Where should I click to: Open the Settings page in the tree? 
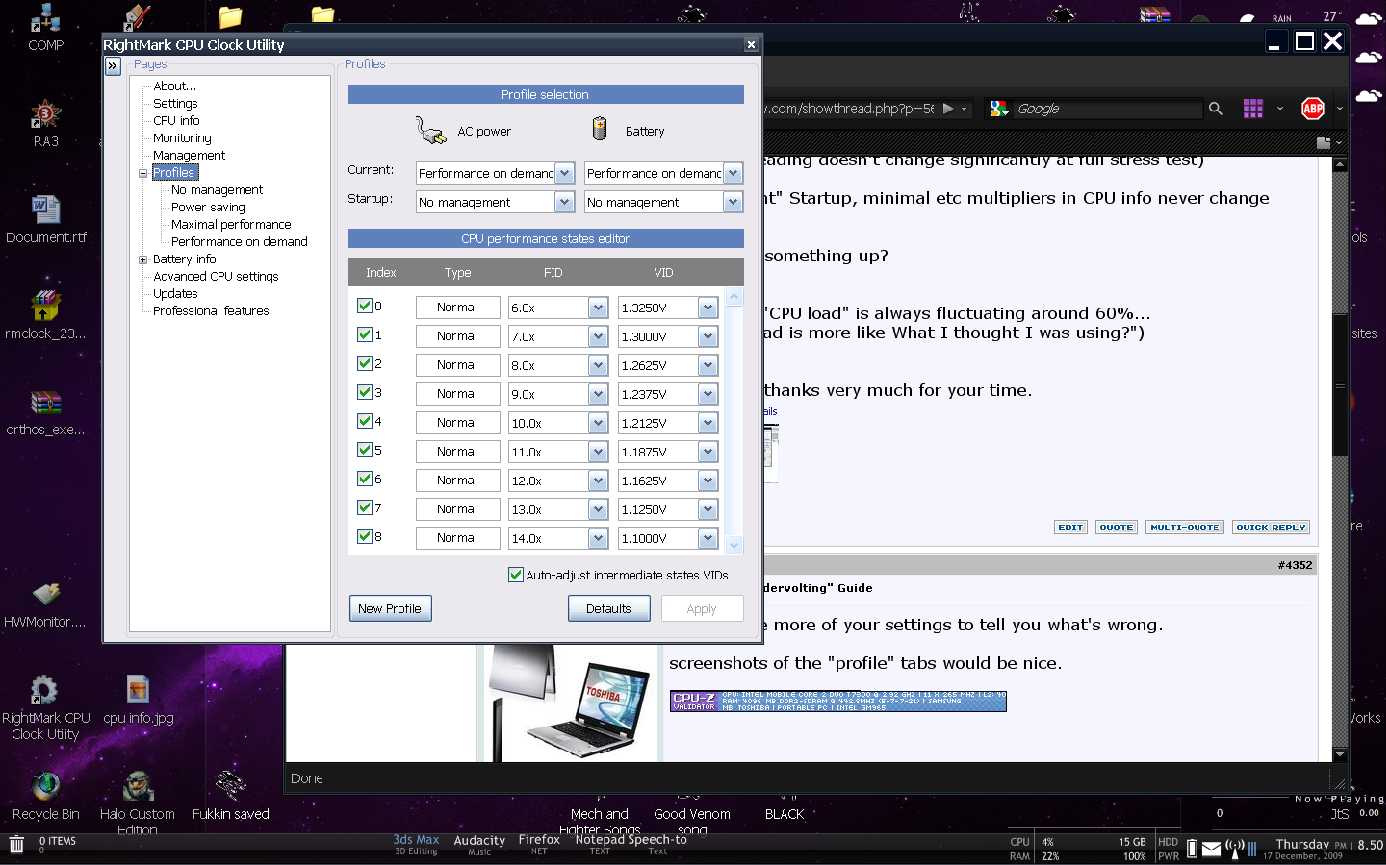click(x=175, y=103)
